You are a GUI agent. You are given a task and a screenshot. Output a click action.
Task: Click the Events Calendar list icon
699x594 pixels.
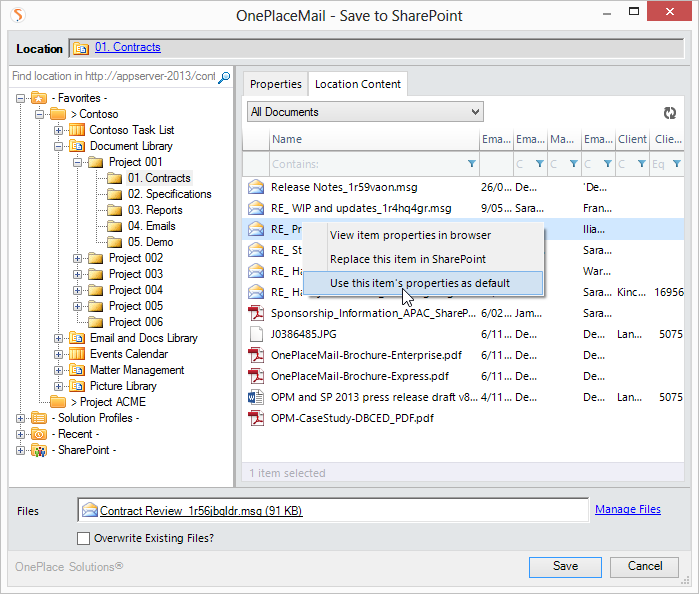pos(76,354)
